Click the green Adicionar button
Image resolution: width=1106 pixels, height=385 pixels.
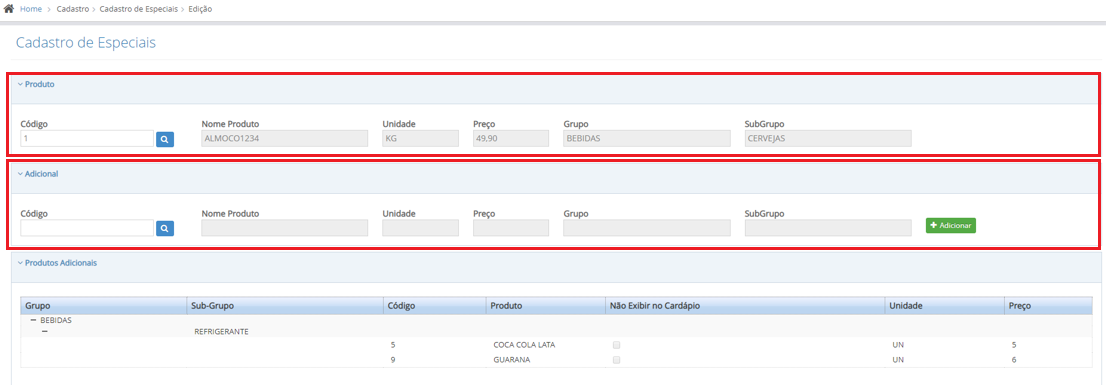951,226
